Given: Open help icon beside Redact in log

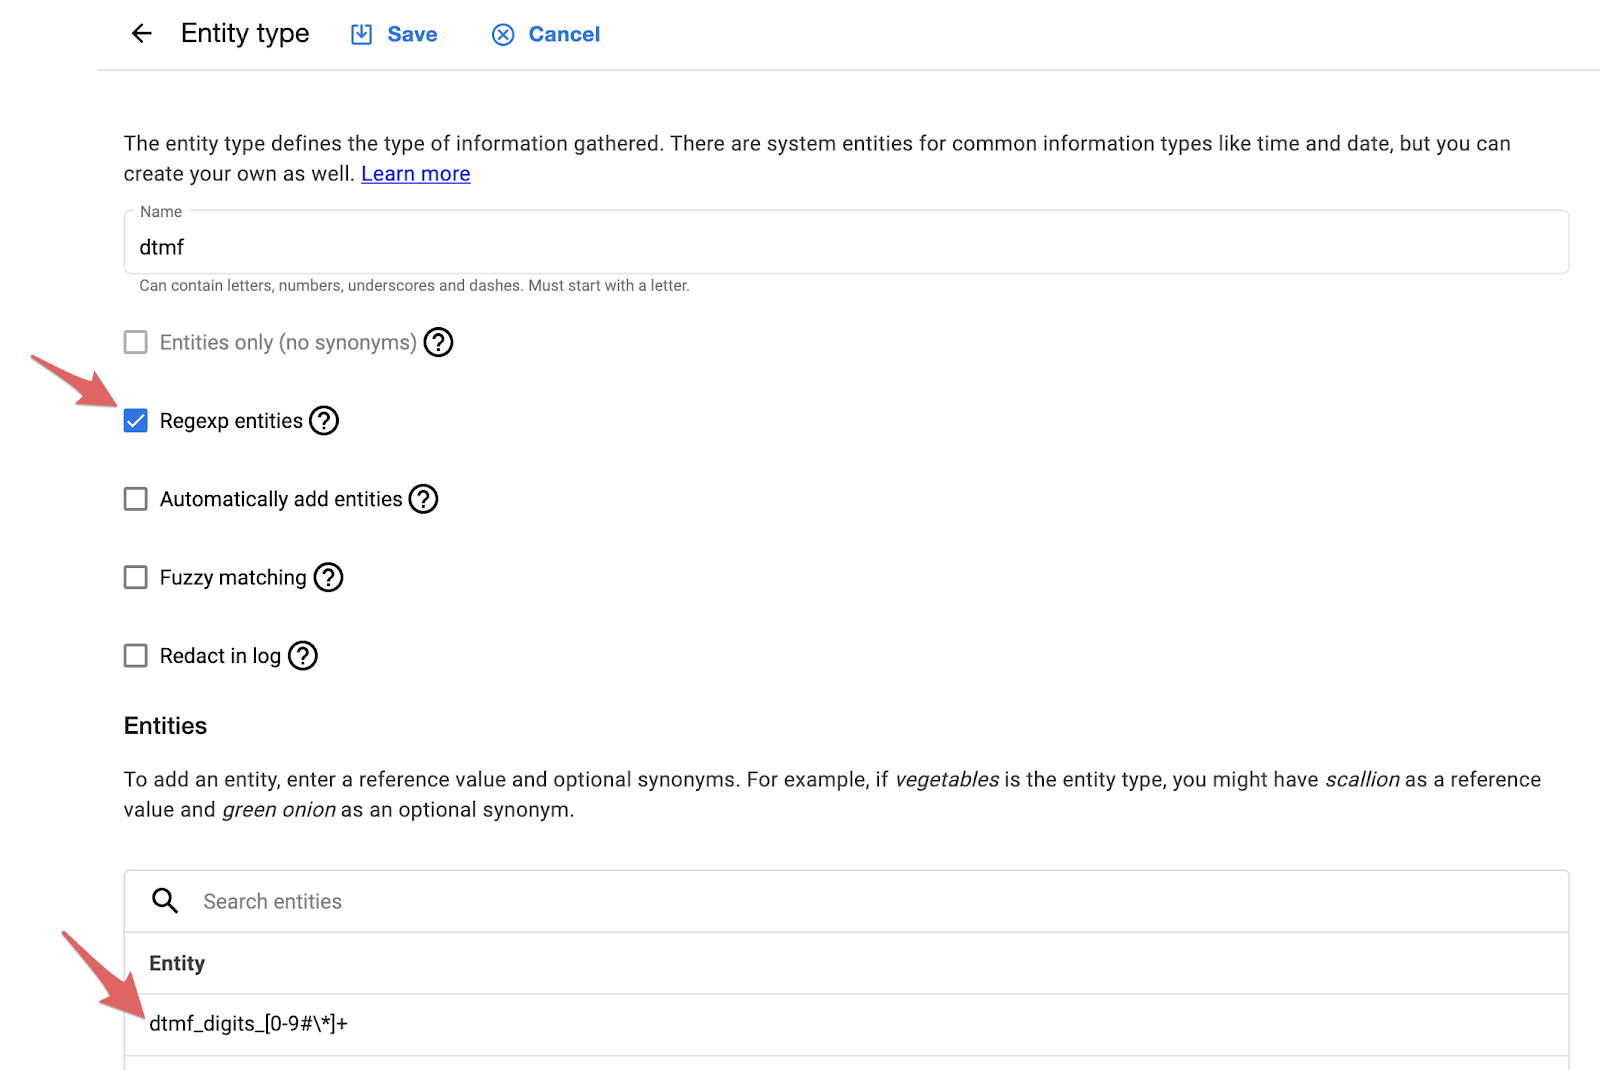Looking at the screenshot, I should pyautogui.click(x=303, y=656).
